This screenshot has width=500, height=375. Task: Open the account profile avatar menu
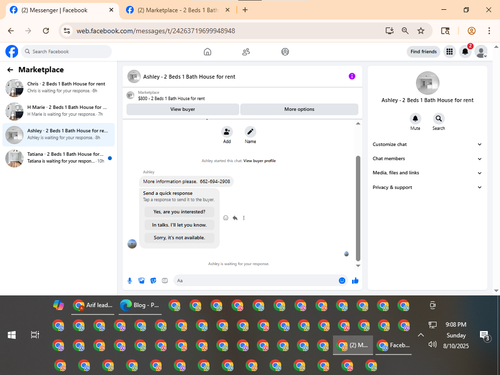tap(481, 52)
